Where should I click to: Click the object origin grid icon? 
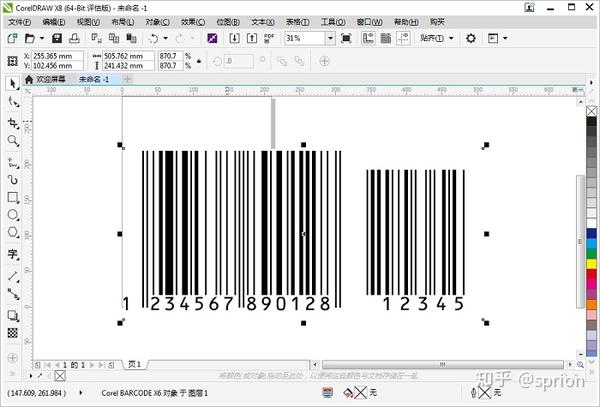[13, 61]
